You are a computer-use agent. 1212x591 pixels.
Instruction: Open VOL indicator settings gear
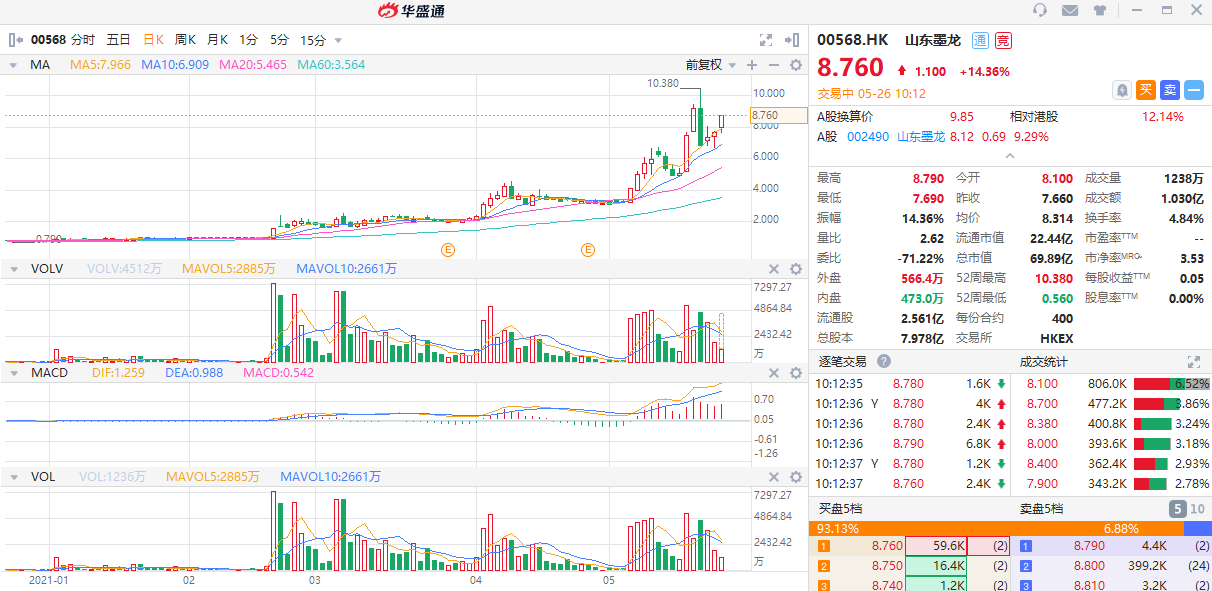[796, 476]
